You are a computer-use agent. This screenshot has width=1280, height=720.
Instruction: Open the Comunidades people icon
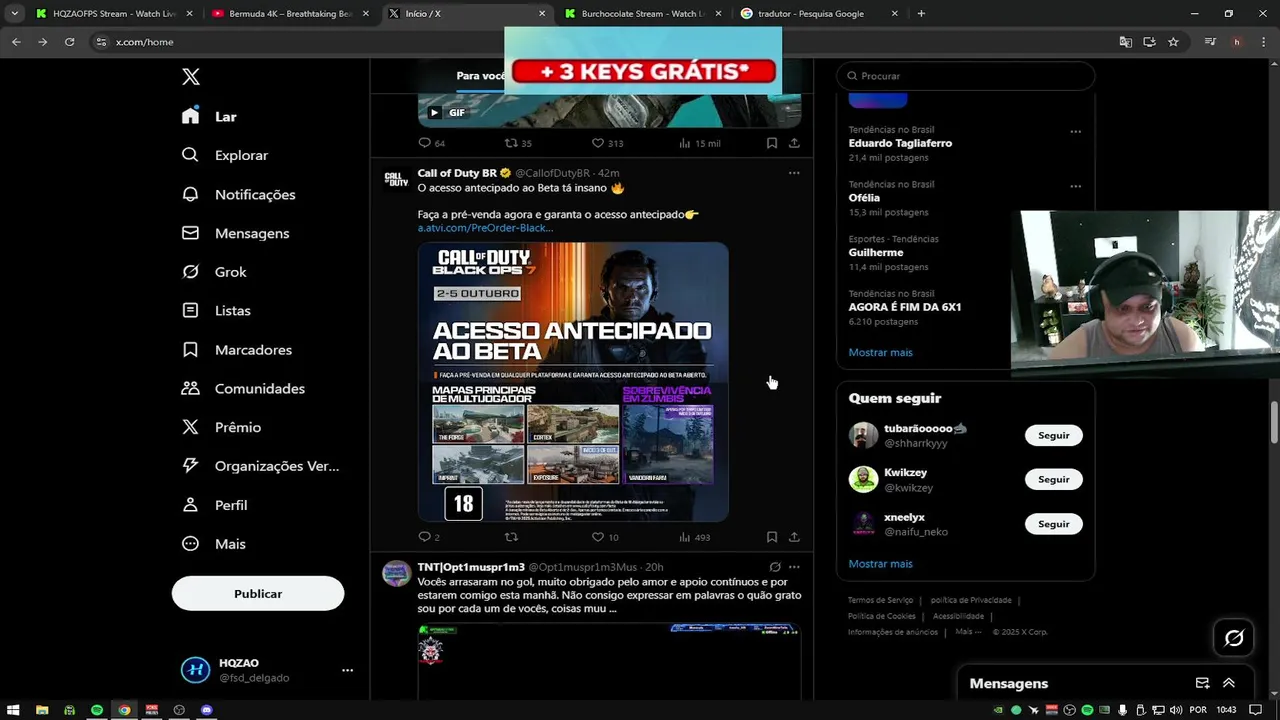pyautogui.click(x=190, y=388)
